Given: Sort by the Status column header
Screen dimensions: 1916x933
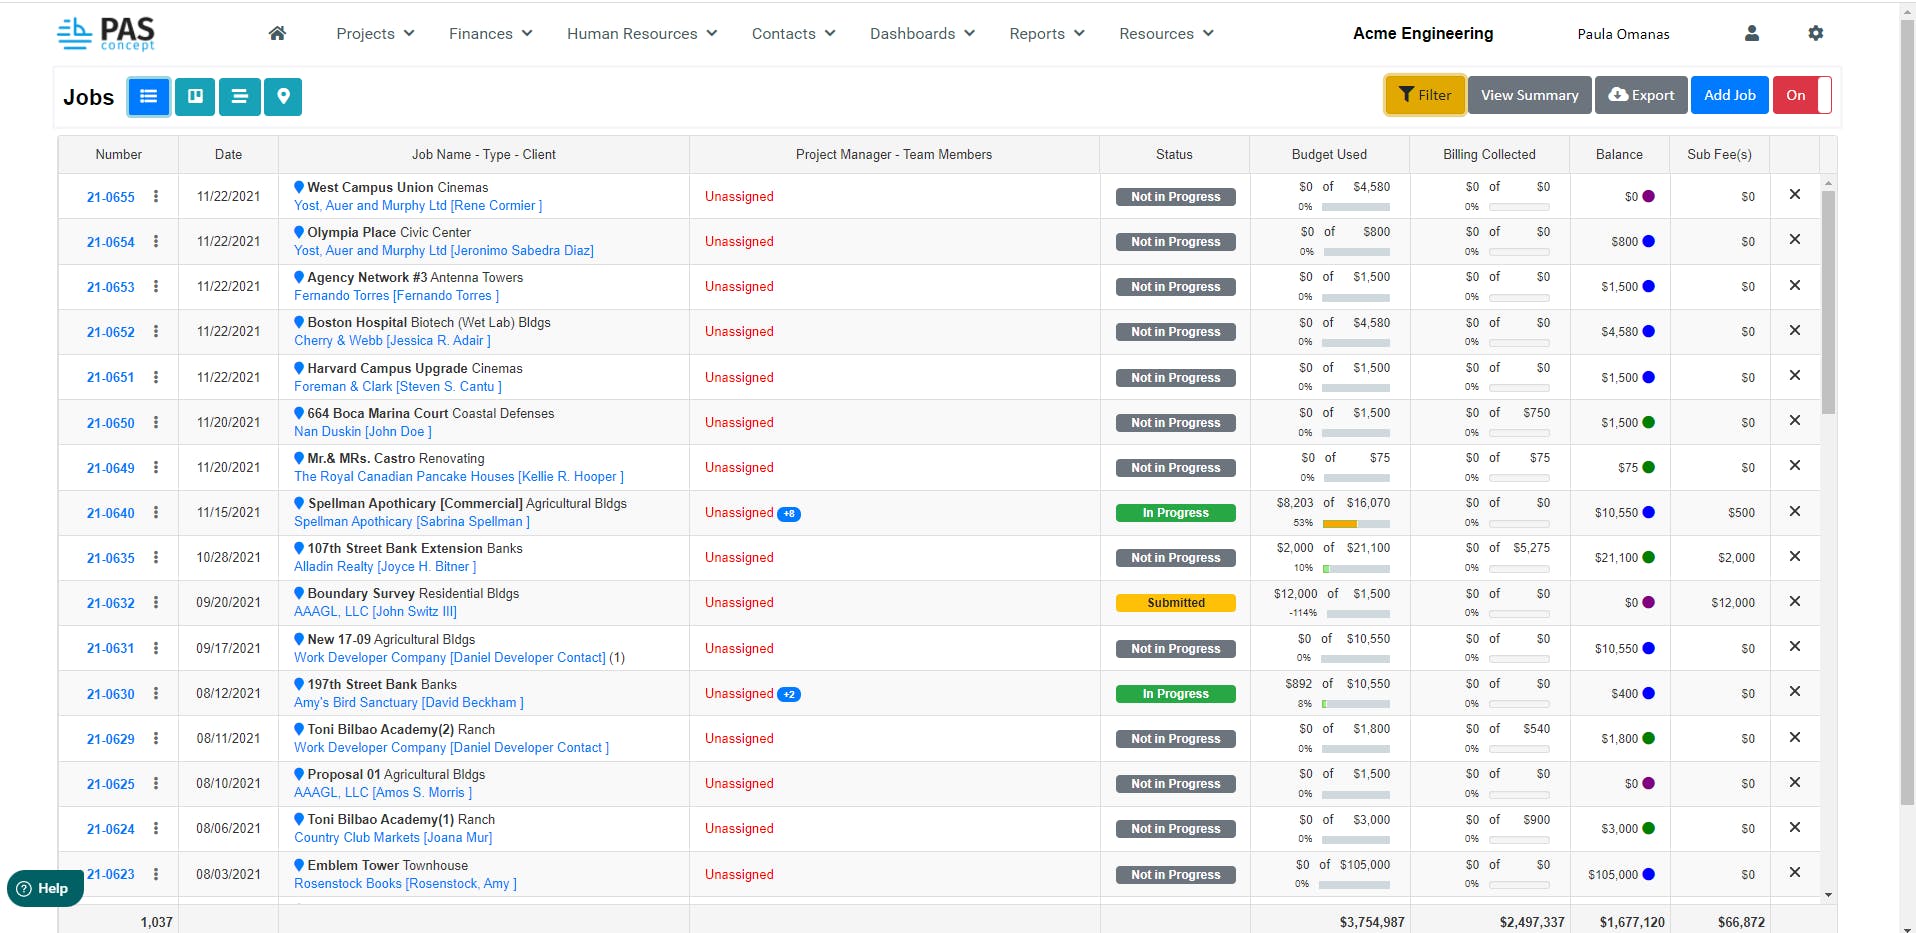Looking at the screenshot, I should (x=1174, y=154).
